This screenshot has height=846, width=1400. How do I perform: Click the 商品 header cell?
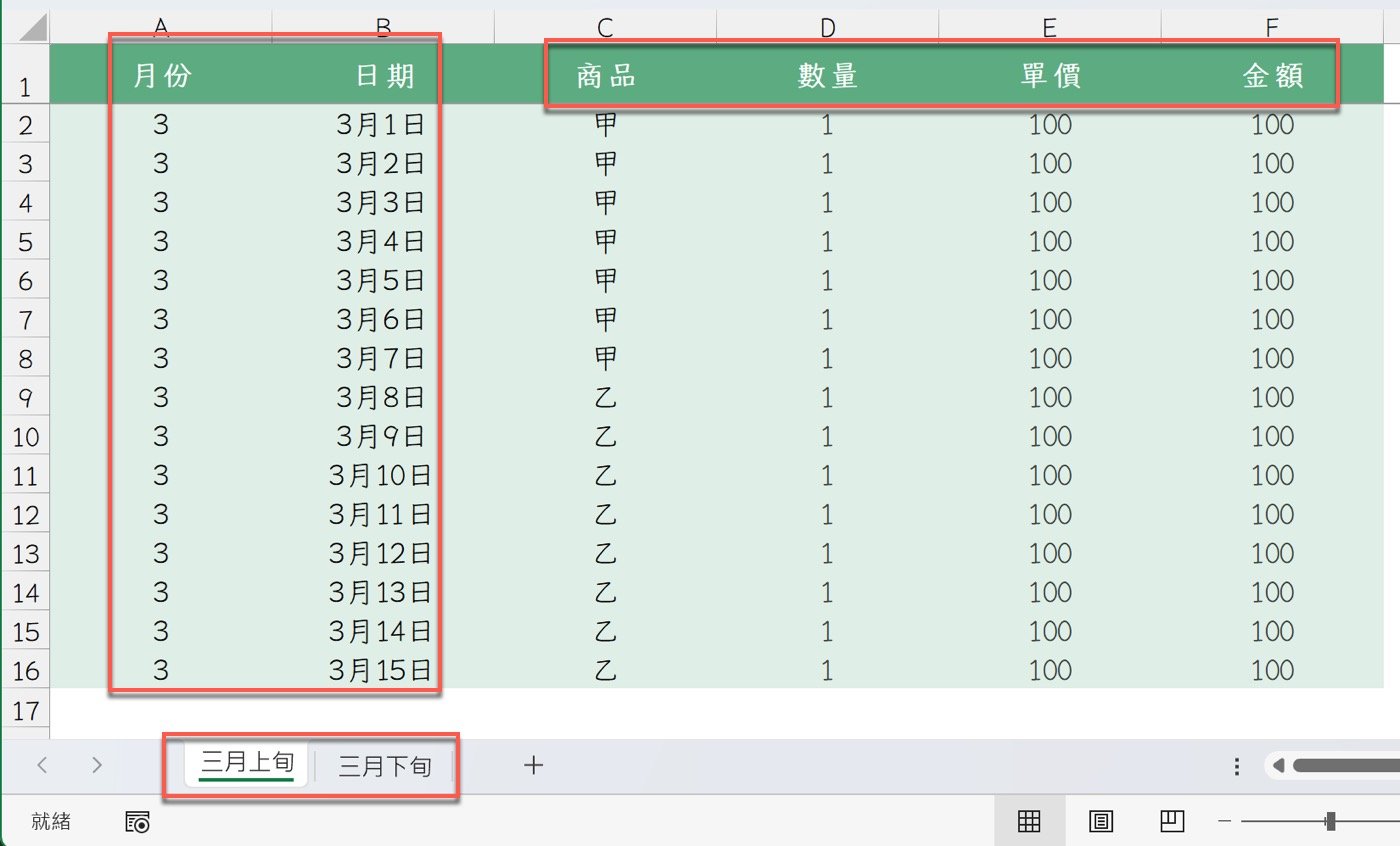coord(605,76)
